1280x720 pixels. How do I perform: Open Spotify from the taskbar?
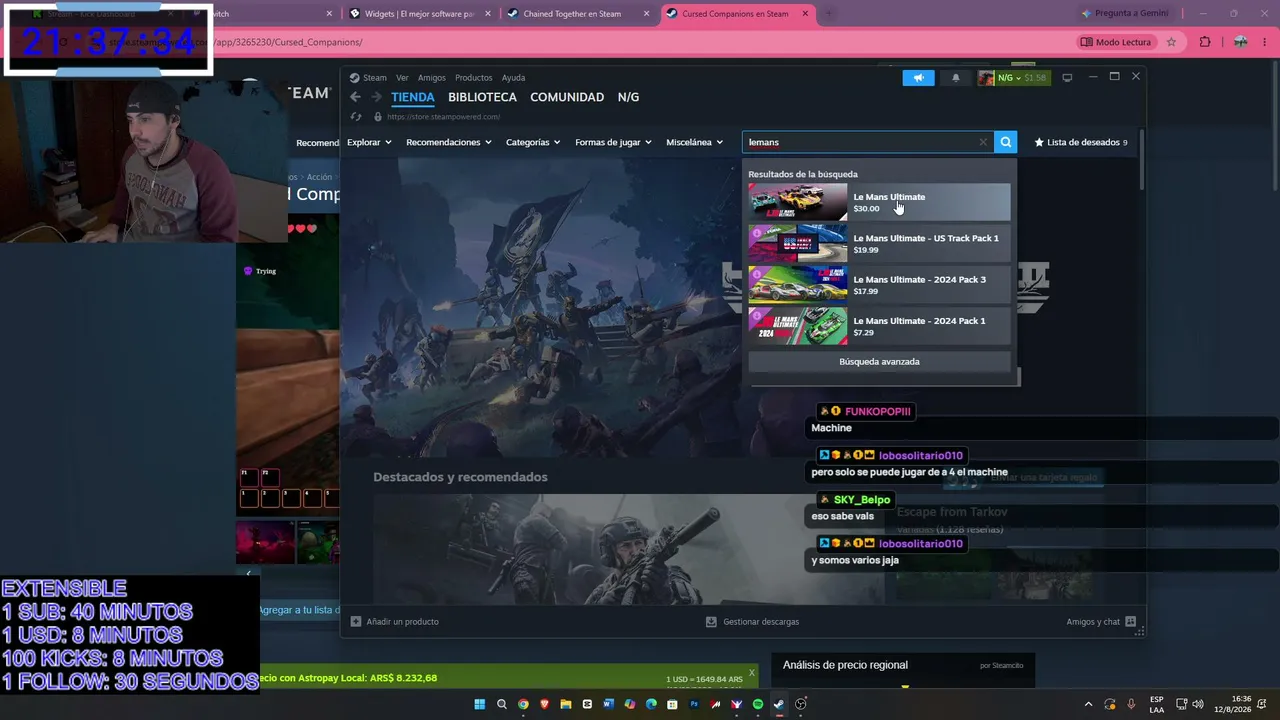[x=758, y=704]
